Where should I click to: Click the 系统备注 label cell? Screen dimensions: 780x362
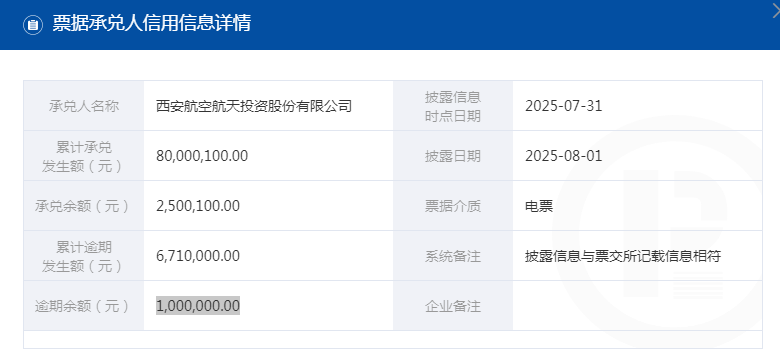453,256
